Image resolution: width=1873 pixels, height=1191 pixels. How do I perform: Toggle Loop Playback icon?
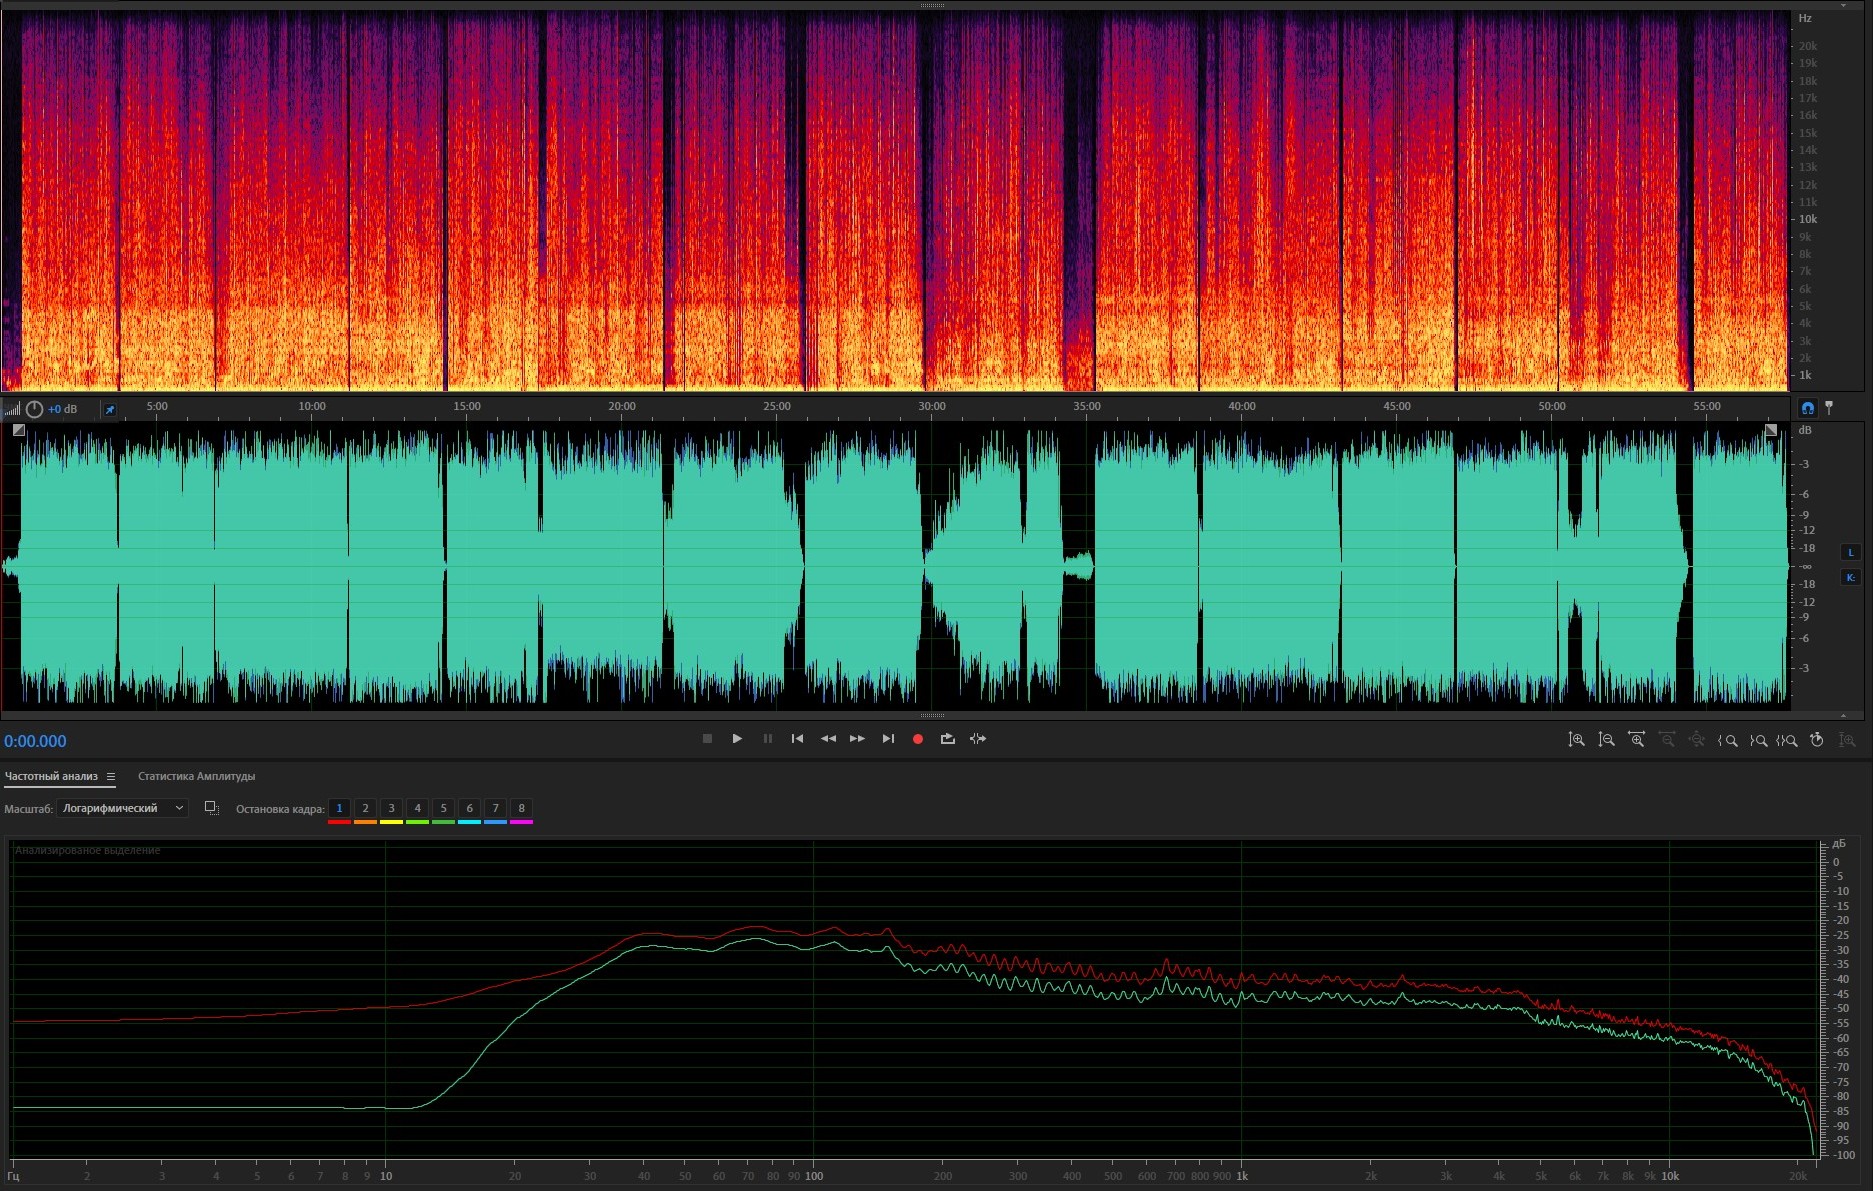[947, 739]
